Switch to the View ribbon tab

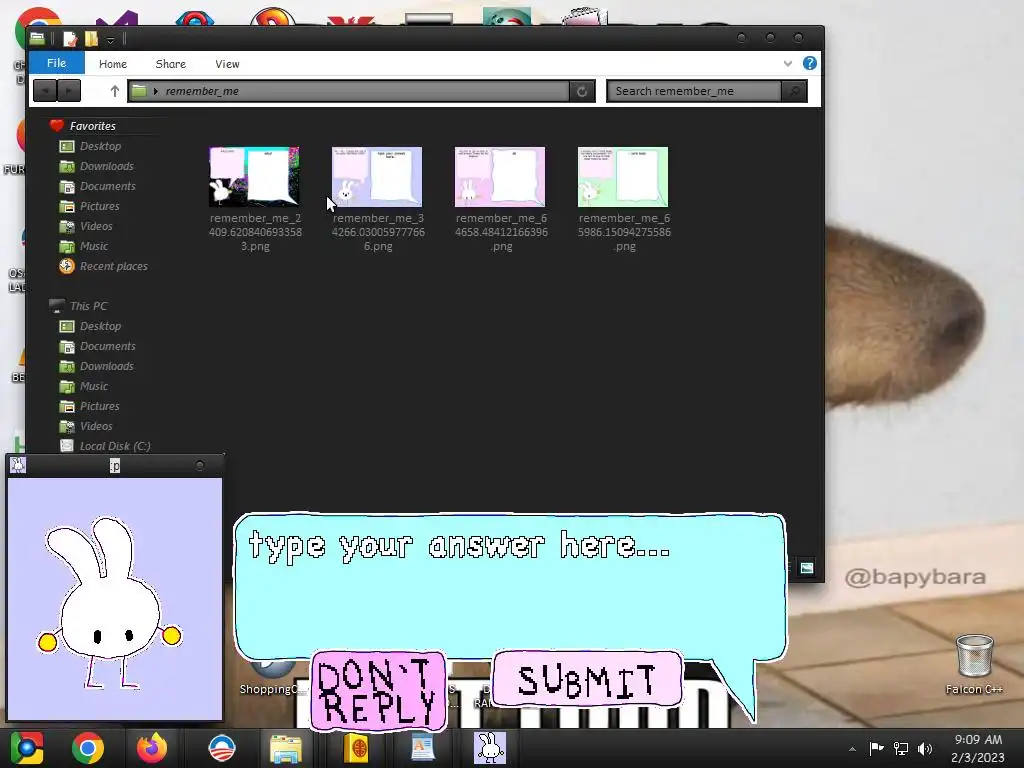click(227, 64)
